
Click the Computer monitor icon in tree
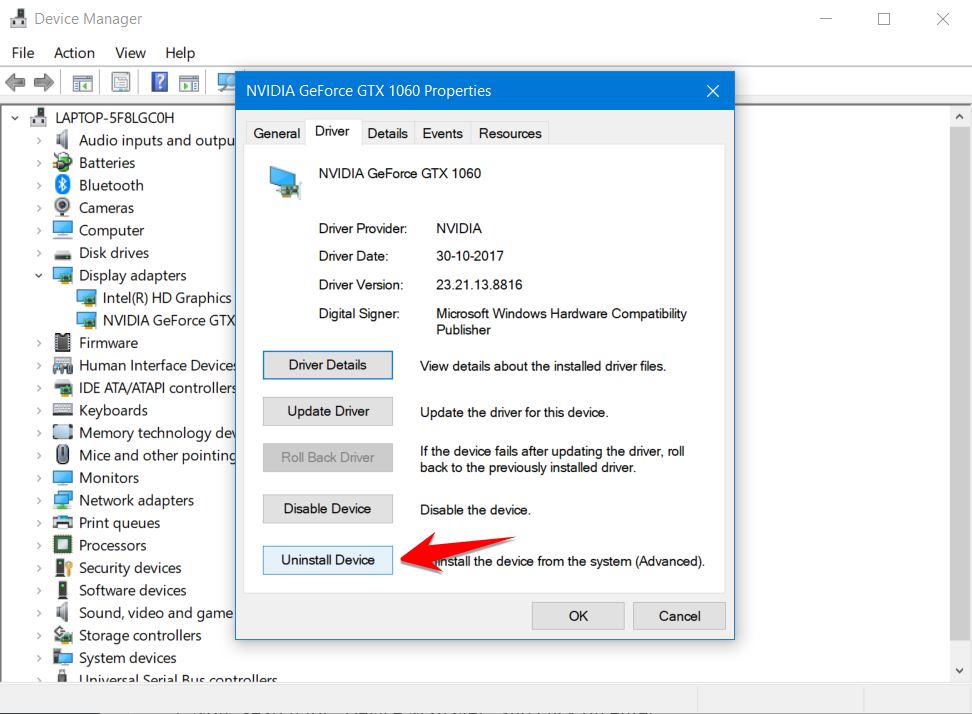pyautogui.click(x=63, y=230)
